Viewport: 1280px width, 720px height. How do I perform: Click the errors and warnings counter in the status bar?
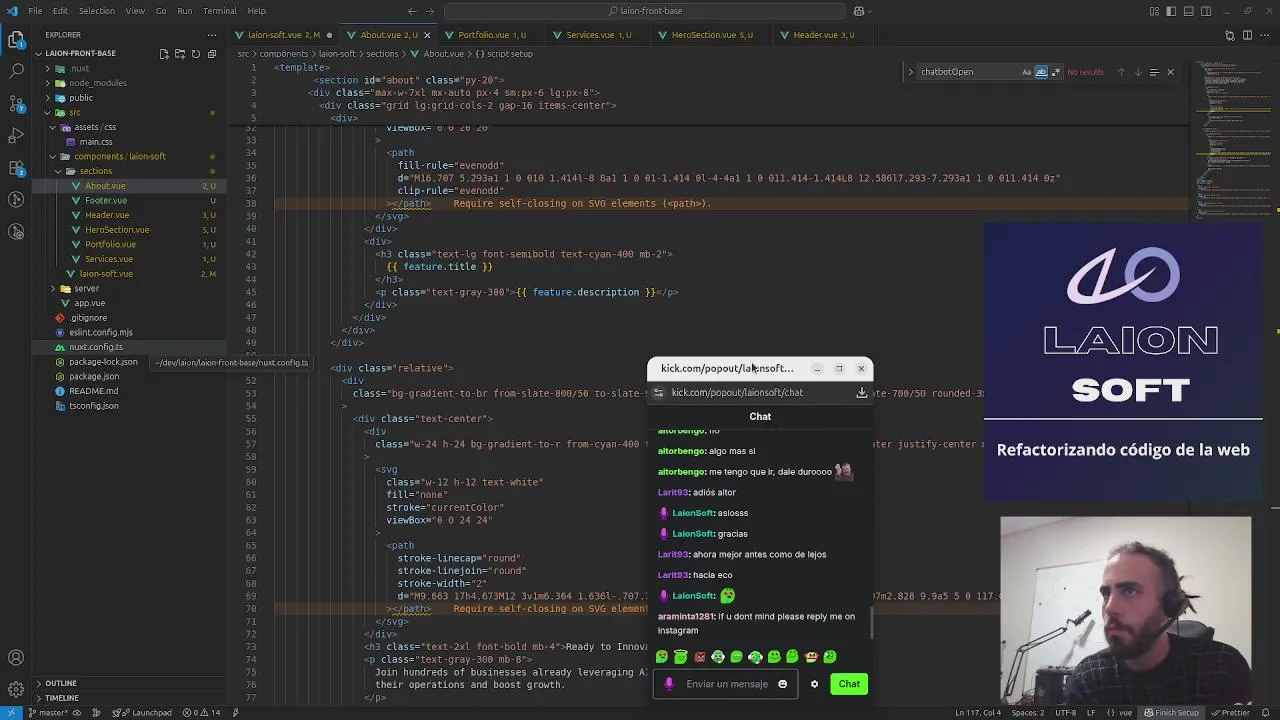(201, 713)
